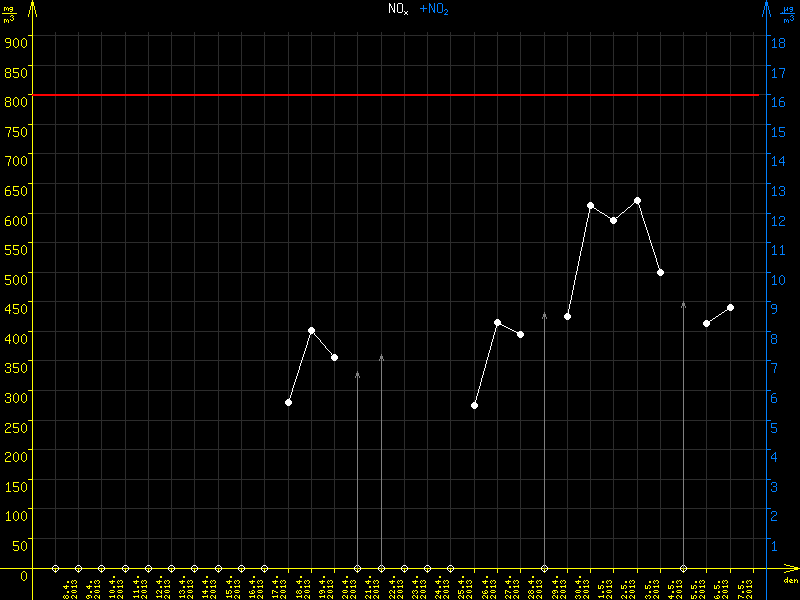Click blue unit label at top-right corner
800x600 pixels.
790,13
